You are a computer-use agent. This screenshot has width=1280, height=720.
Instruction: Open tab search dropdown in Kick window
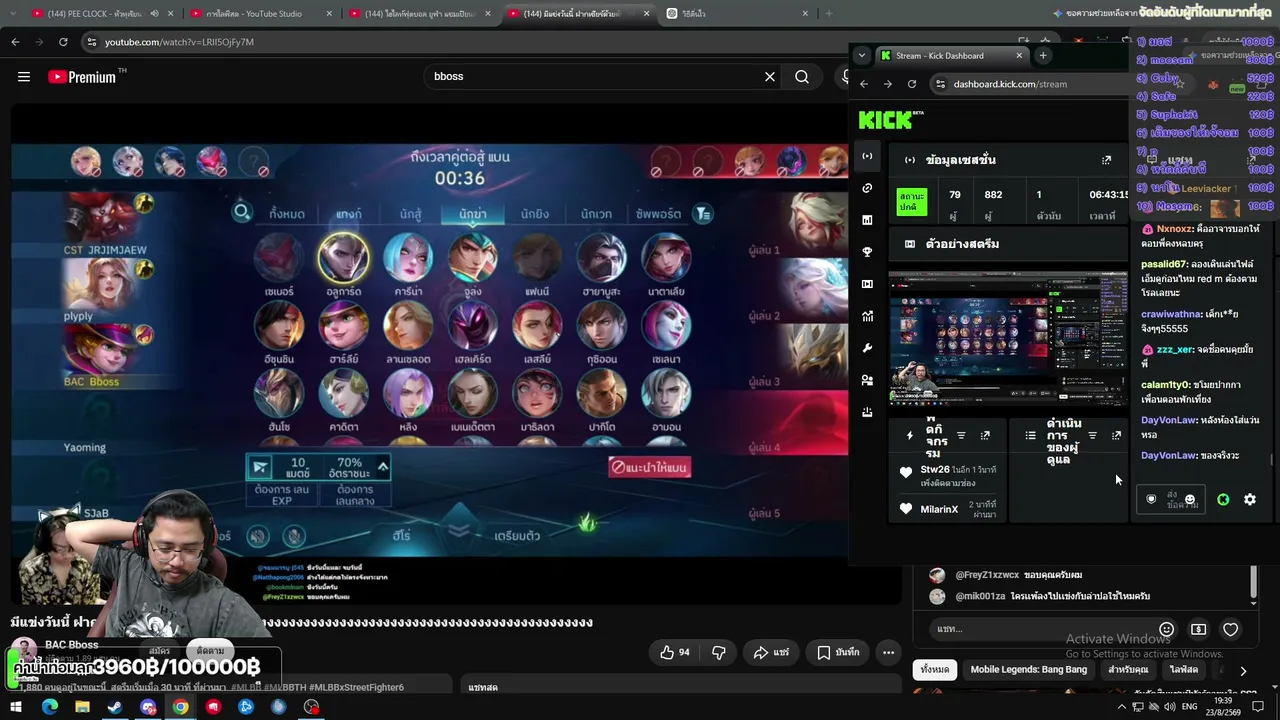click(x=862, y=56)
